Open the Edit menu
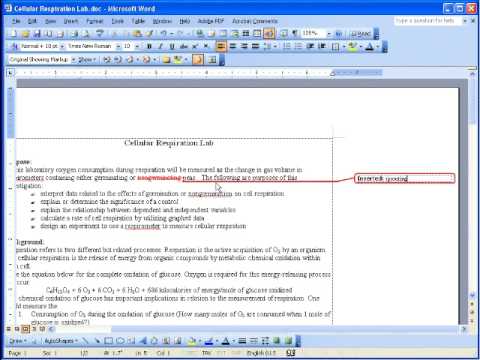The height and width of the screenshot is (360, 480). click(x=32, y=21)
